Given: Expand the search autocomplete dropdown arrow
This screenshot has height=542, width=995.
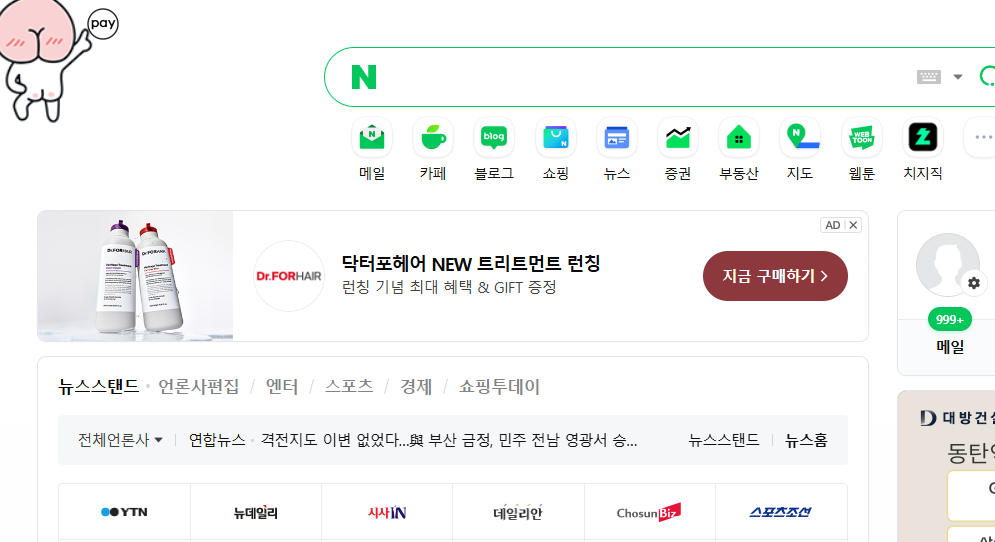Looking at the screenshot, I should 958,77.
